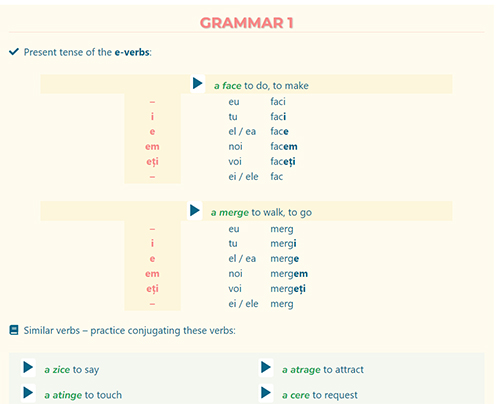Click the red ending 'em' in face table
The image size is (500, 404).
[x=152, y=147]
